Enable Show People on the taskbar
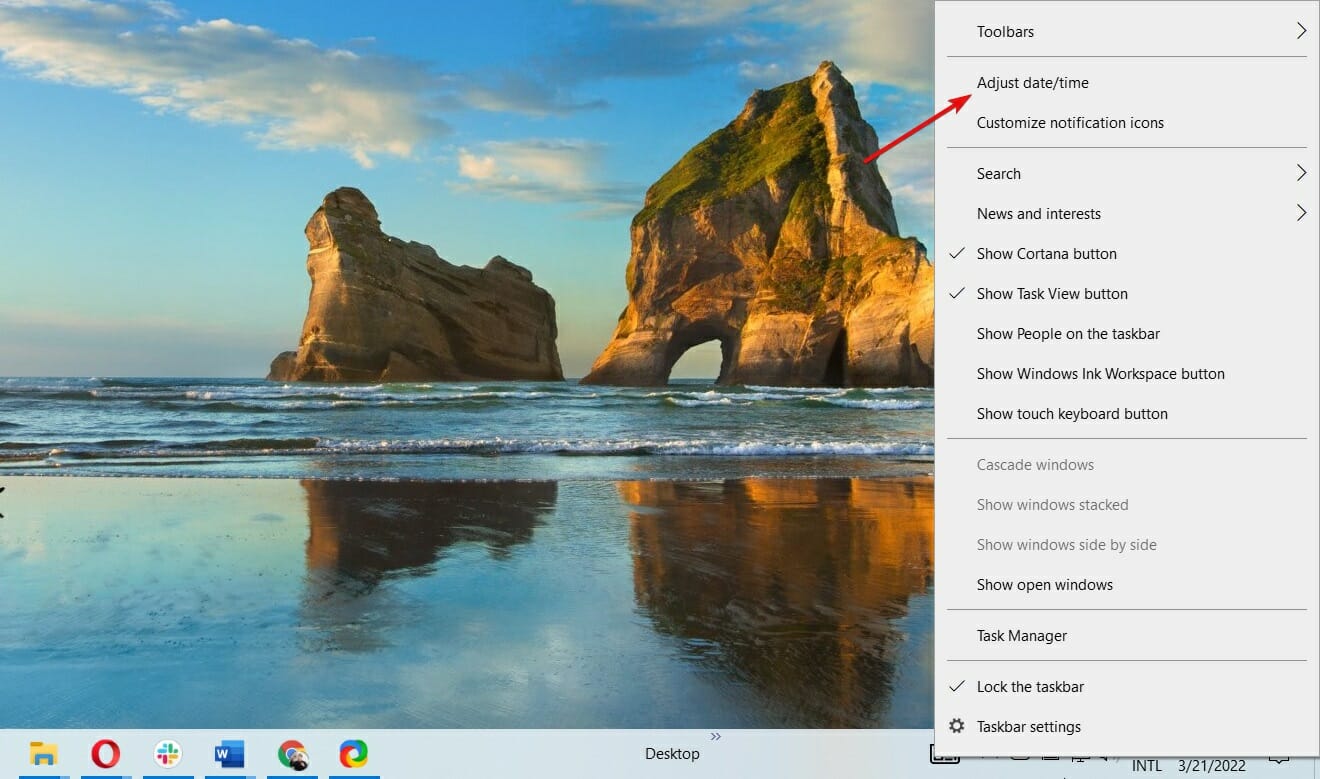 point(1127,334)
